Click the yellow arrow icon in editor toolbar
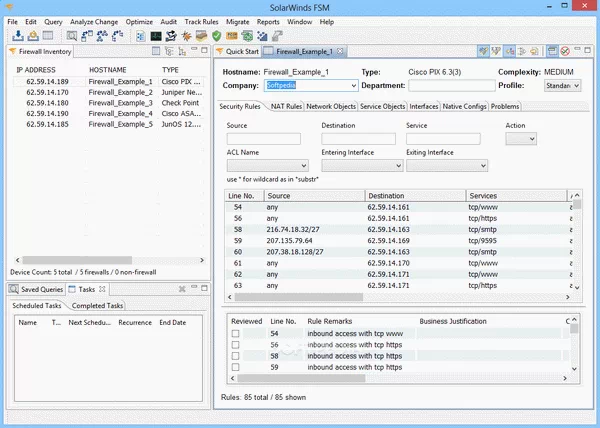This screenshot has height=428, width=600. [535, 51]
